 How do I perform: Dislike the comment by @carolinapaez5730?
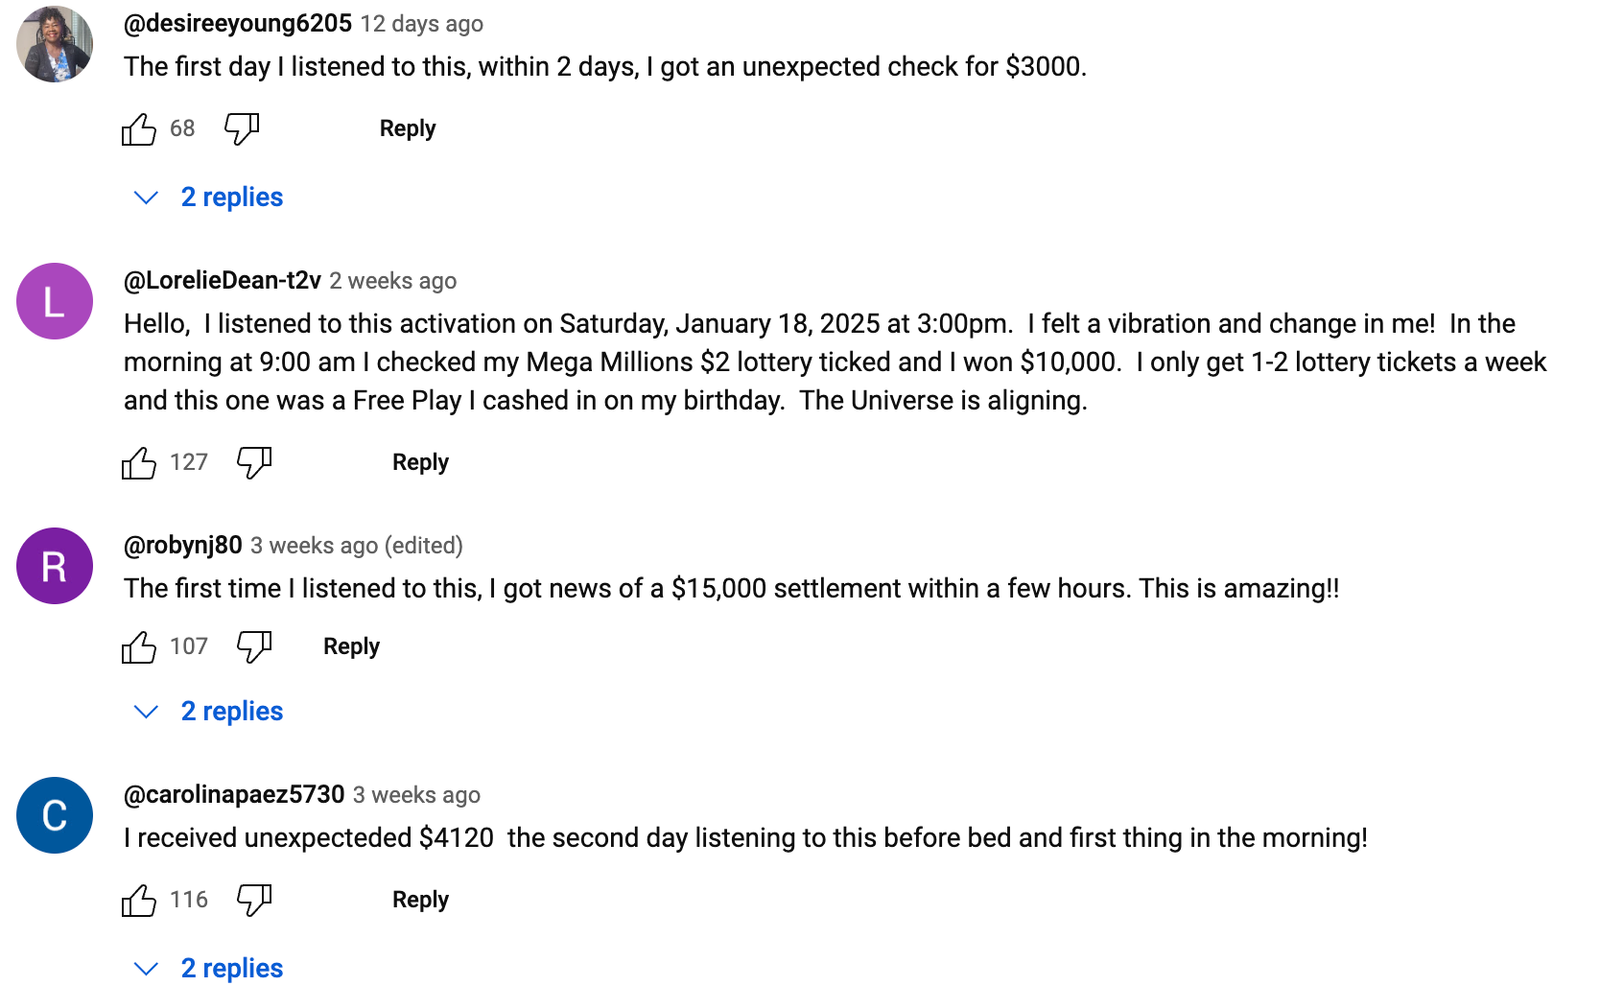point(254,900)
